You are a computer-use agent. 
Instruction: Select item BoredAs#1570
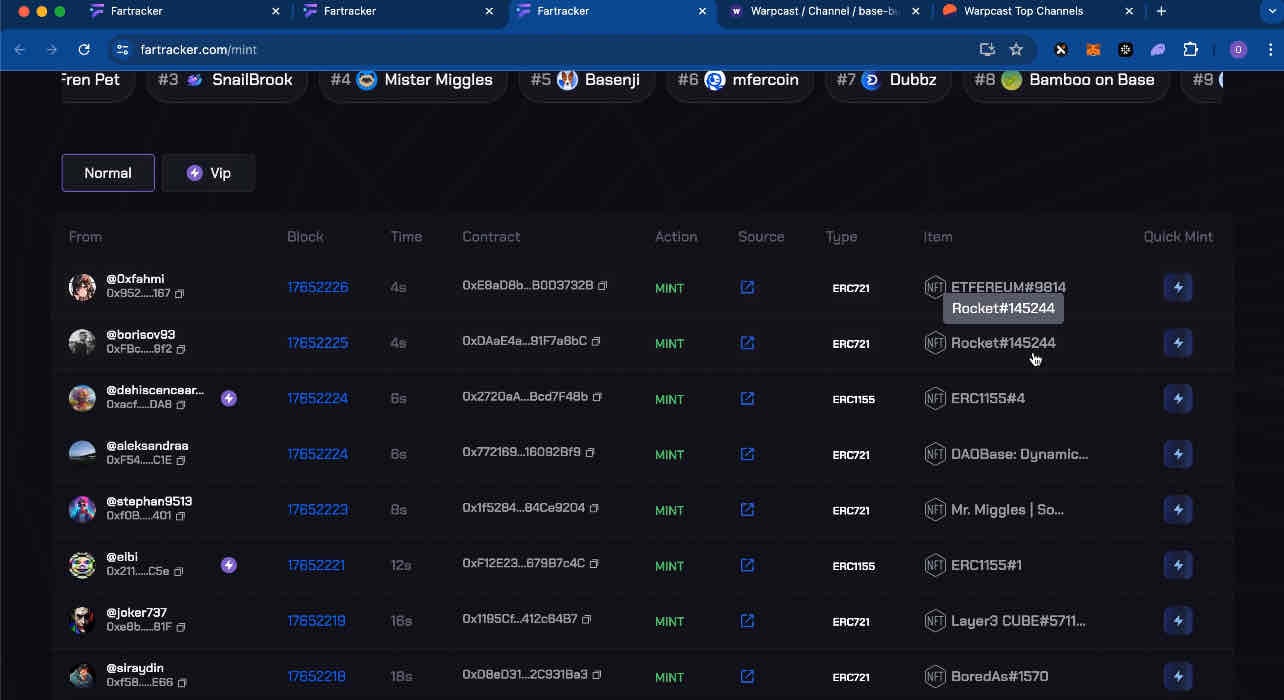coord(999,677)
